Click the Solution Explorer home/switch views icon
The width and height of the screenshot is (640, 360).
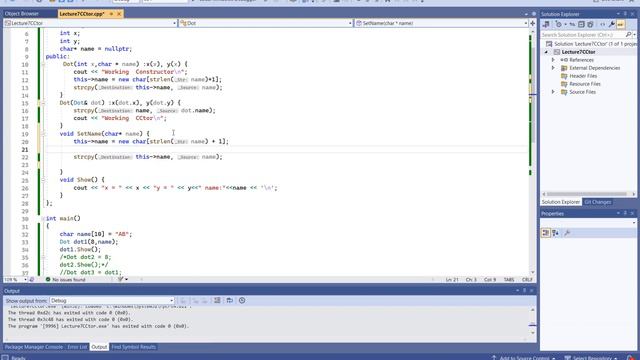click(x=546, y=24)
